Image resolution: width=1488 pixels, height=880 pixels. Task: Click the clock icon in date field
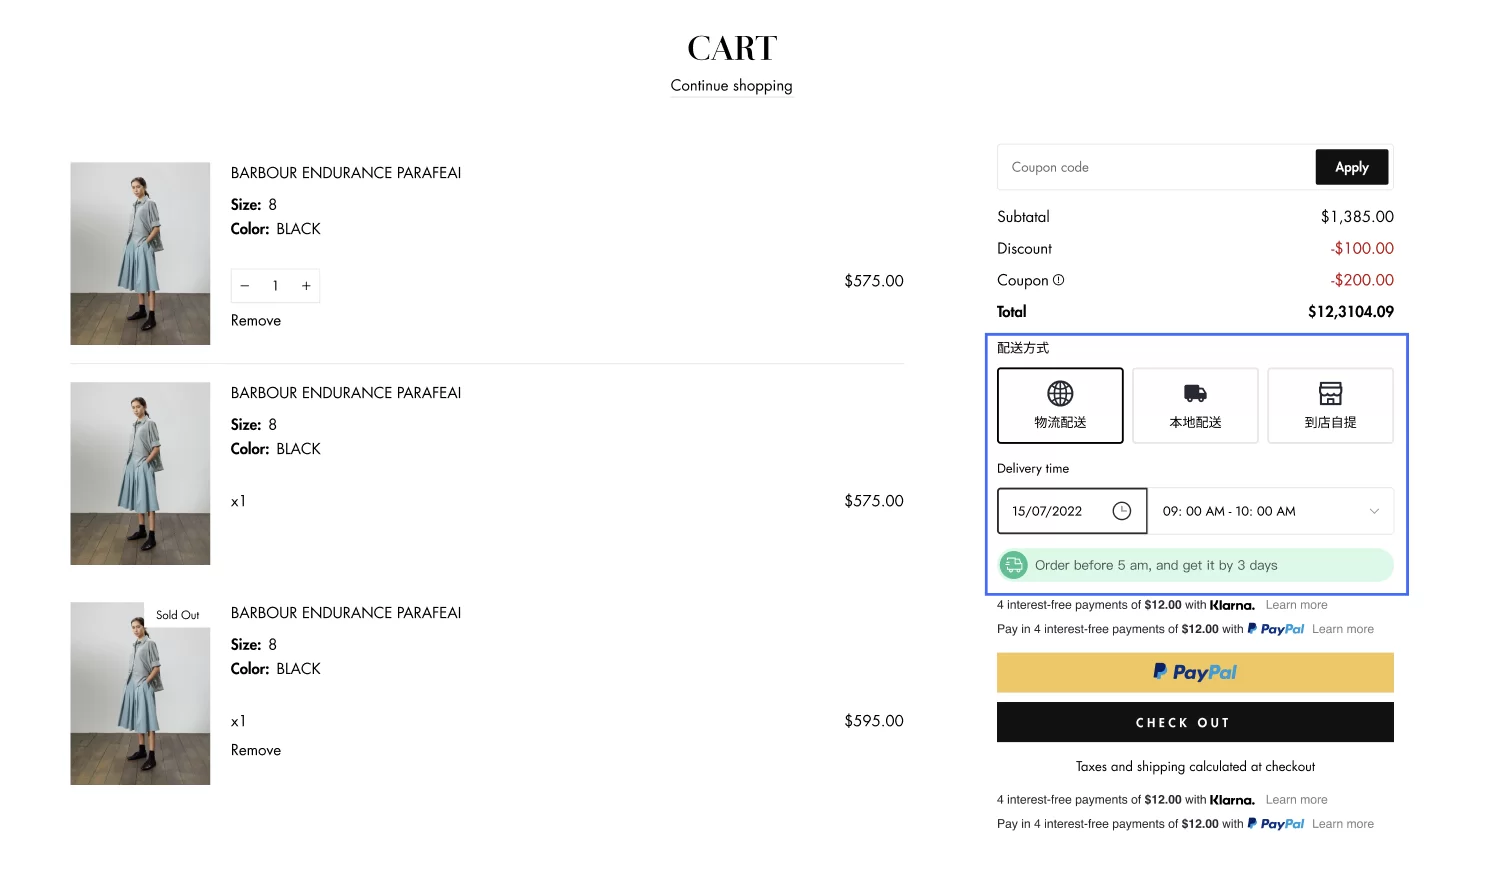click(x=1122, y=511)
